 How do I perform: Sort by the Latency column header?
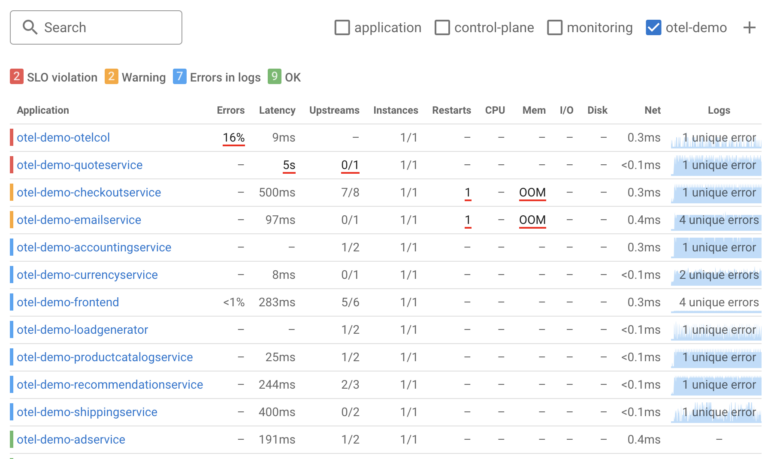pyautogui.click(x=277, y=110)
